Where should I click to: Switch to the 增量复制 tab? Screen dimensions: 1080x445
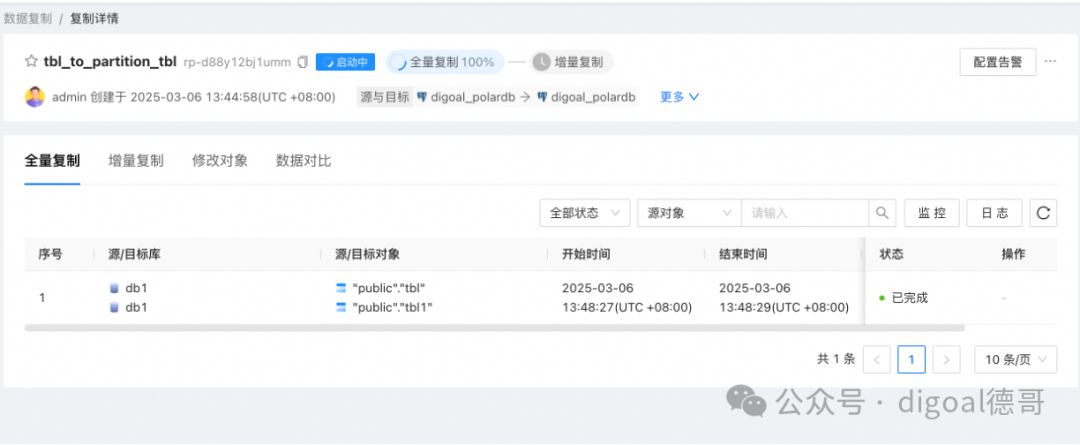point(136,161)
